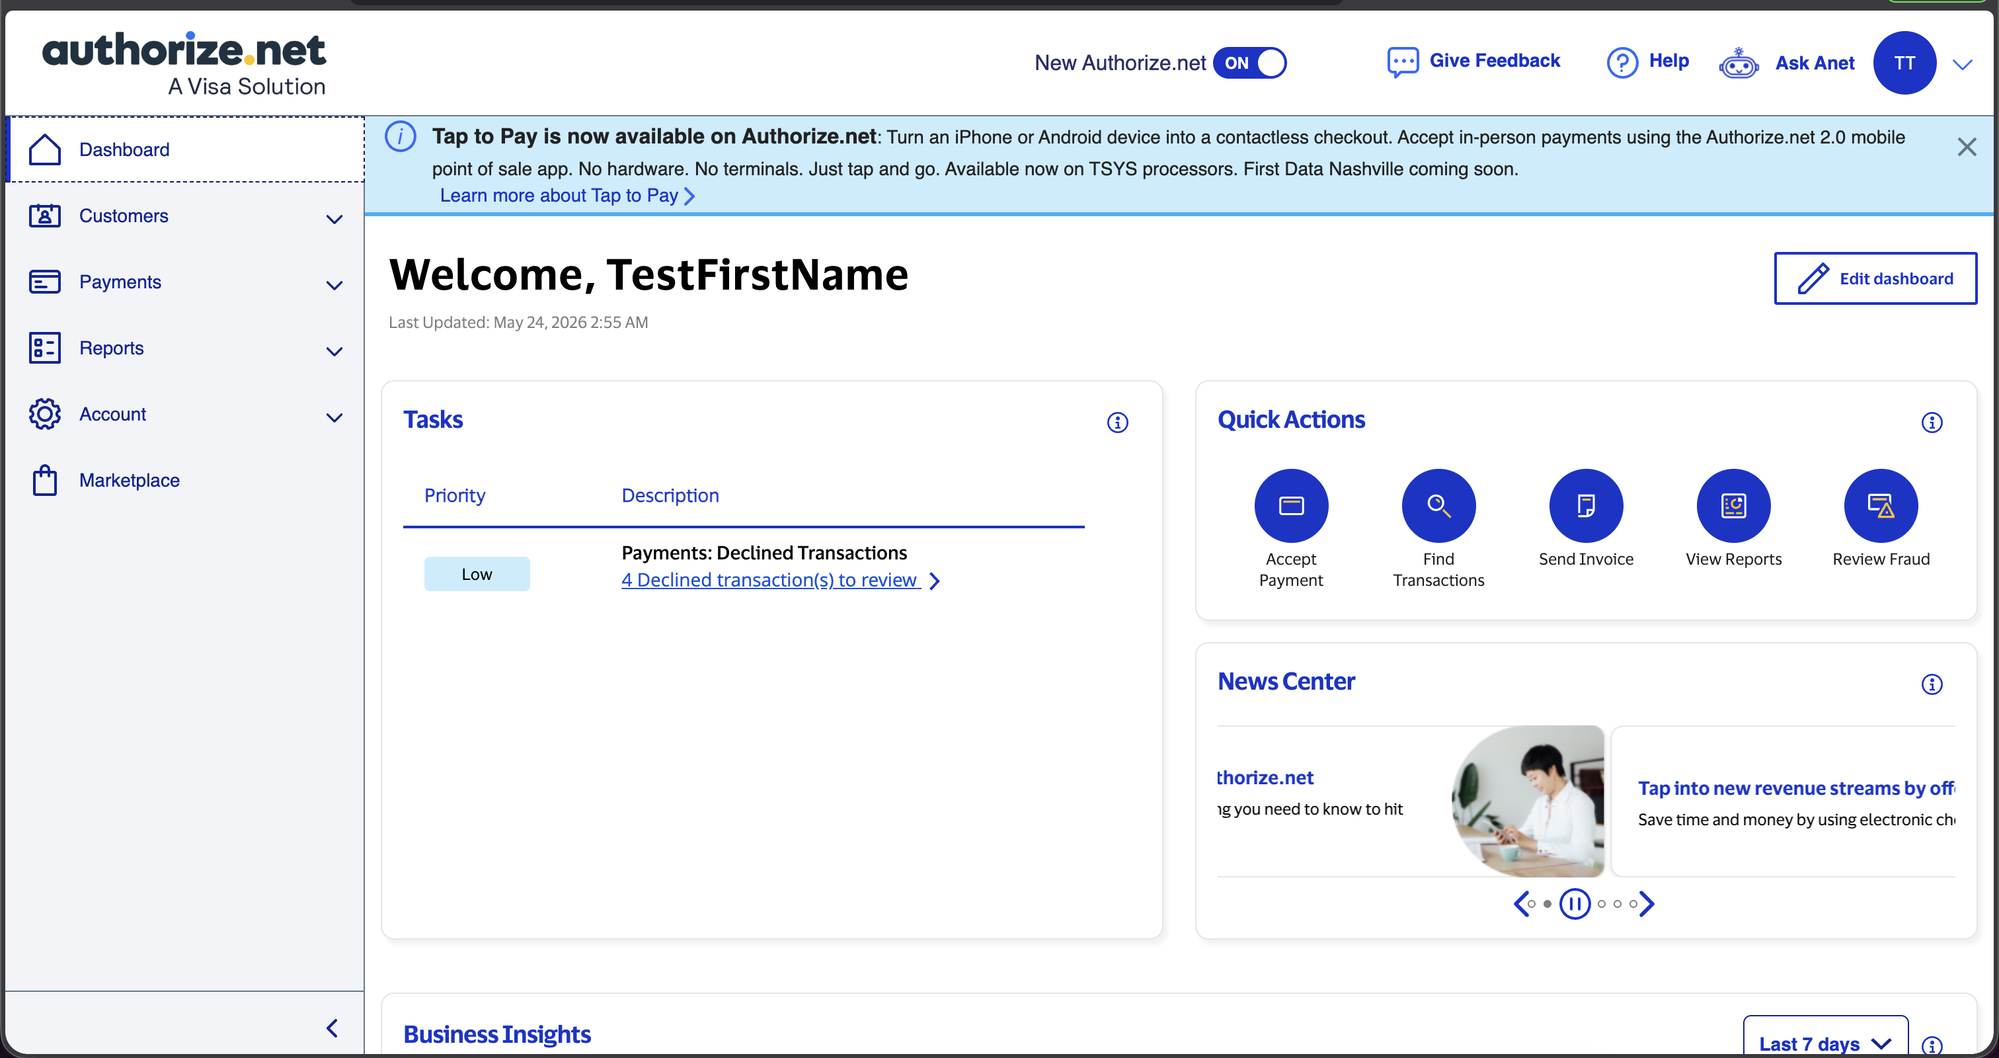Image resolution: width=1999 pixels, height=1058 pixels.
Task: Click the Payments card icon in sidebar
Action: [x=45, y=282]
